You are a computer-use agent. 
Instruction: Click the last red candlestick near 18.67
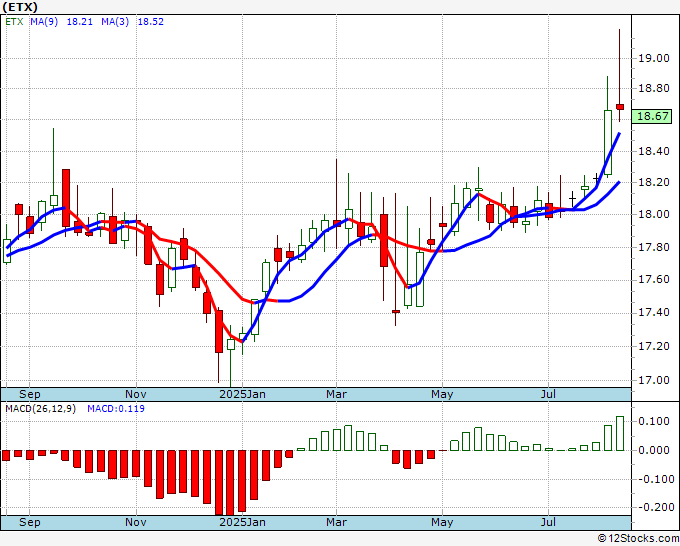(x=620, y=107)
